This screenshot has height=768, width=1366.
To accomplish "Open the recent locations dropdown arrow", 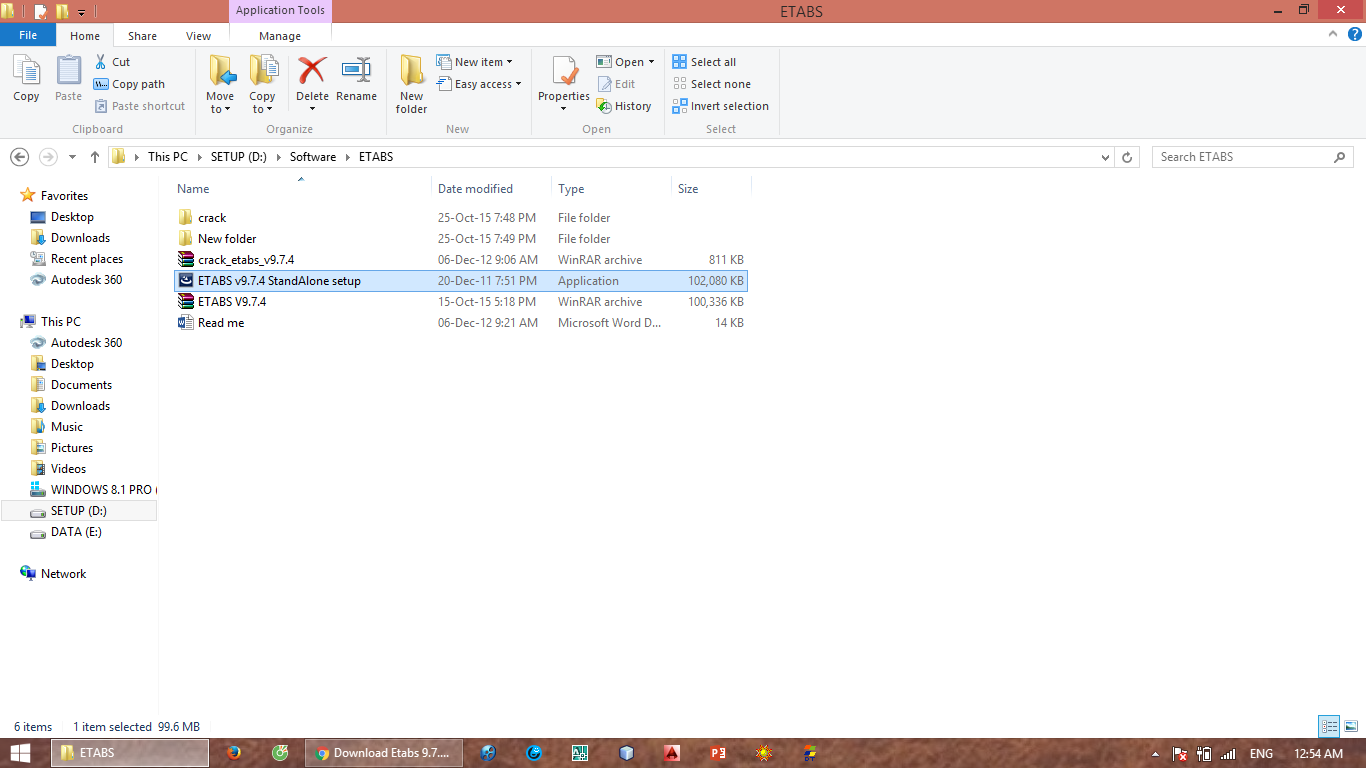I will pyautogui.click(x=72, y=157).
